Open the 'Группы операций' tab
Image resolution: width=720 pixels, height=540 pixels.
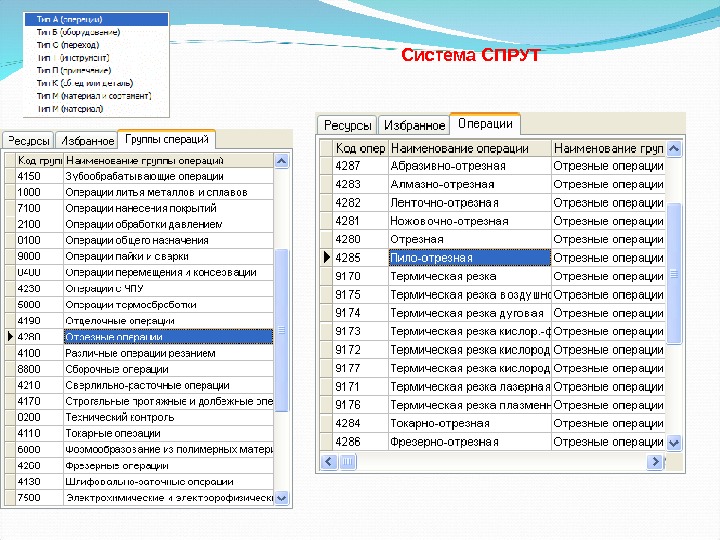point(167,139)
